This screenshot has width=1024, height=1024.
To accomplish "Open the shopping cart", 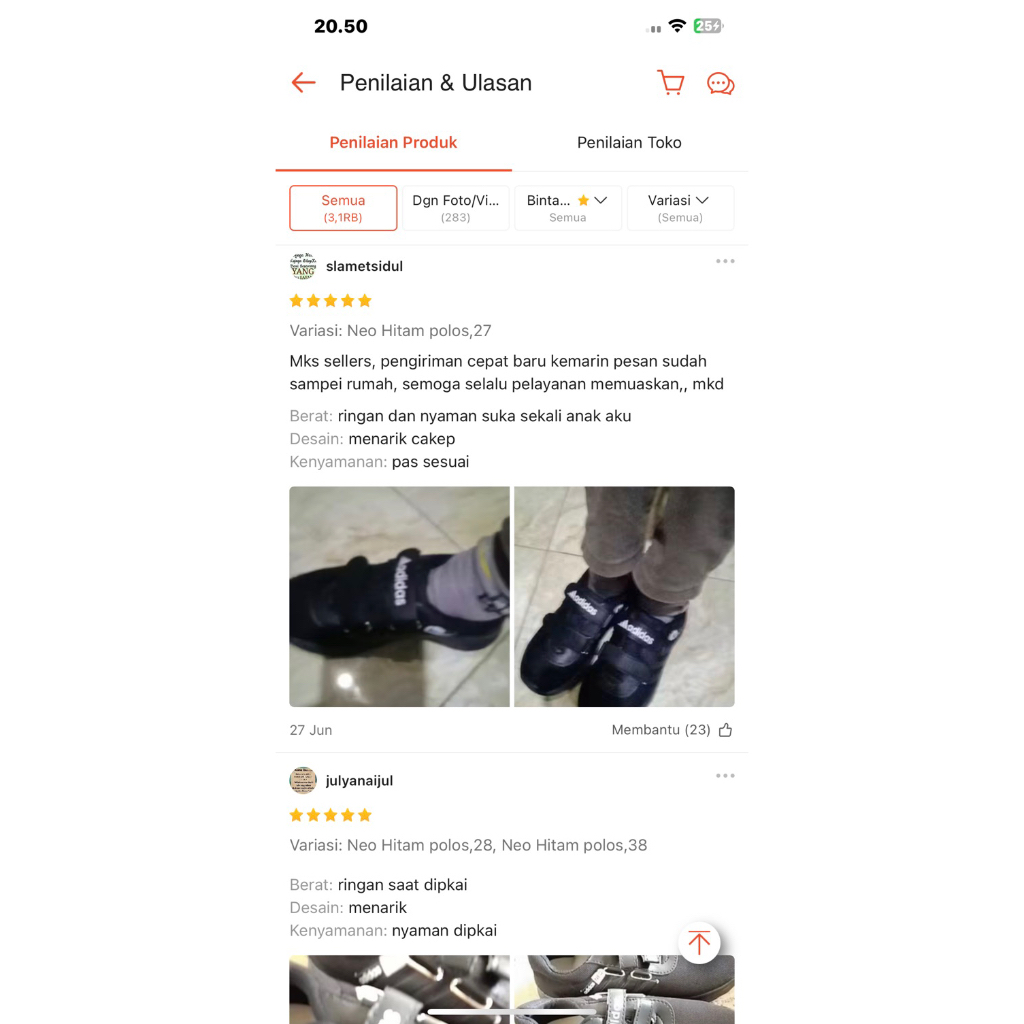I will (671, 83).
